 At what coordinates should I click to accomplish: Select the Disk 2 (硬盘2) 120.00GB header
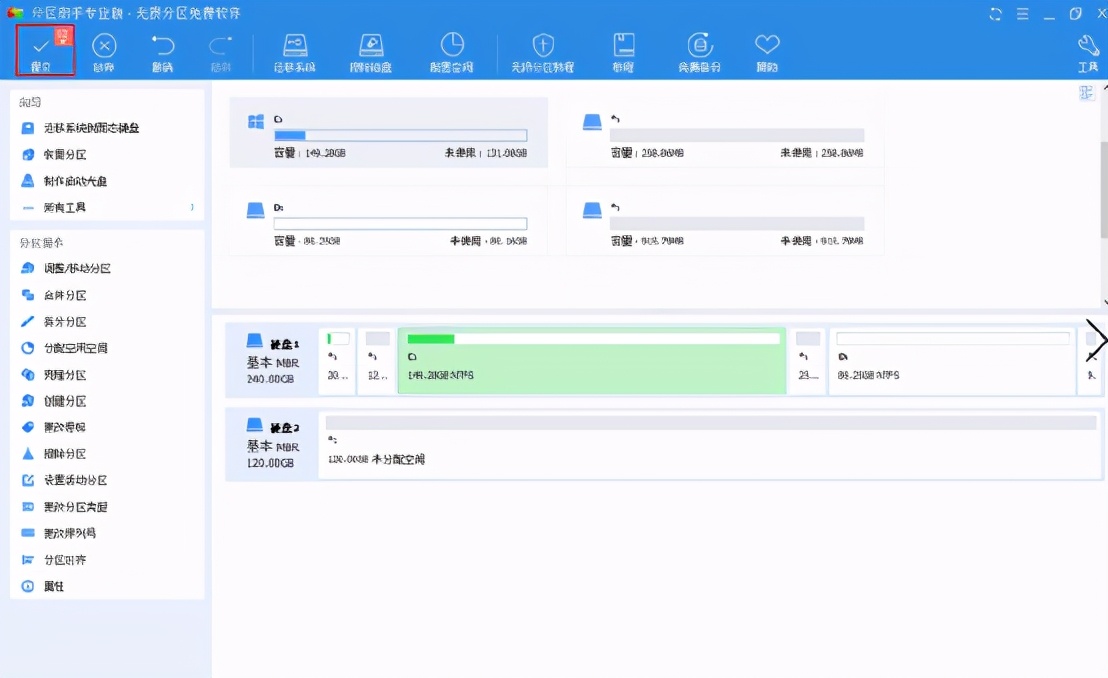(272, 444)
